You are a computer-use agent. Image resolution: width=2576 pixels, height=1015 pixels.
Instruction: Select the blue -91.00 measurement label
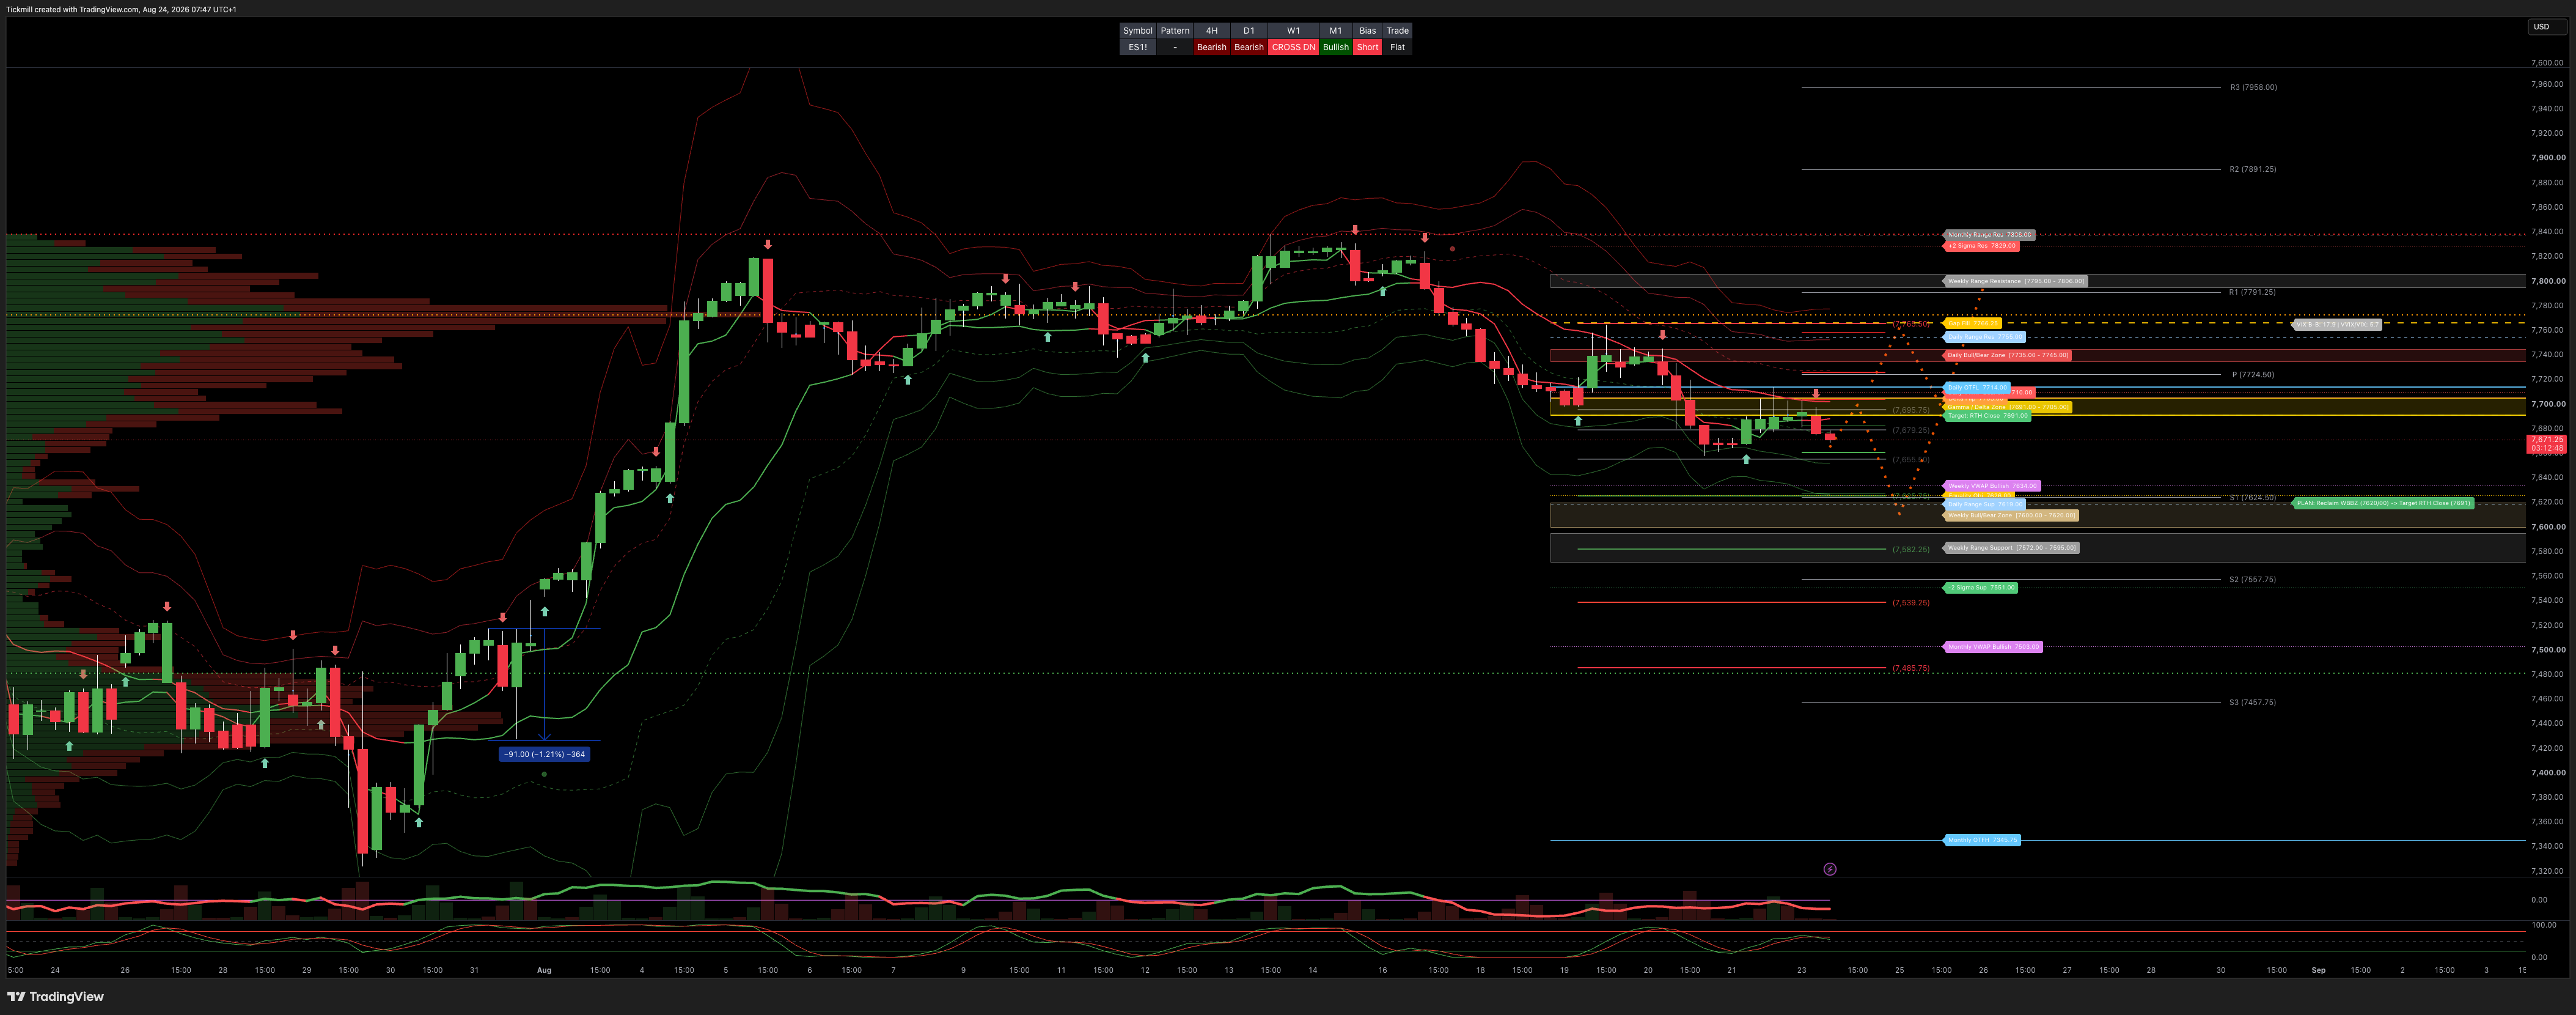(x=544, y=754)
